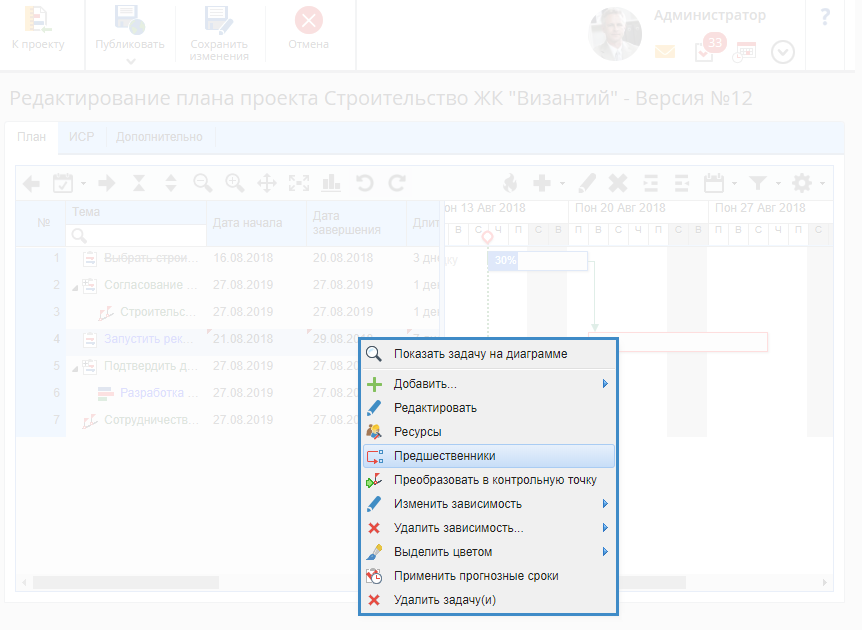Open dropdown arrow next to plus icon
The height and width of the screenshot is (630, 862).
[x=562, y=183]
